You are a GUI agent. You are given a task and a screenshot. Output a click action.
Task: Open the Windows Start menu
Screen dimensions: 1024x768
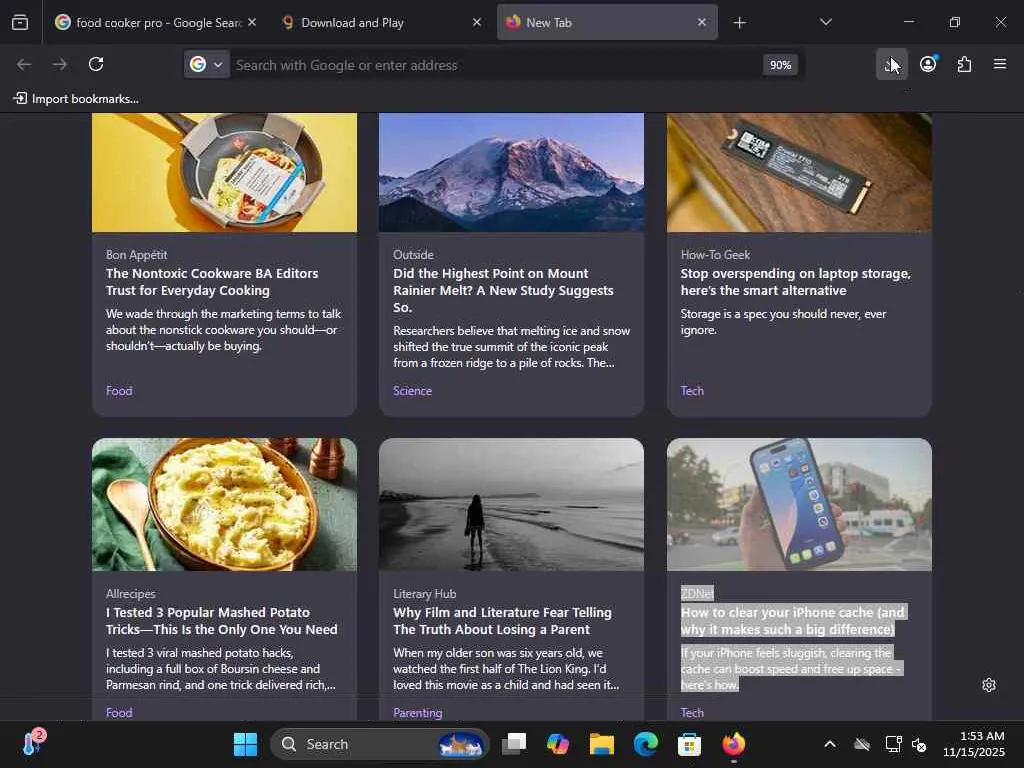coord(246,744)
